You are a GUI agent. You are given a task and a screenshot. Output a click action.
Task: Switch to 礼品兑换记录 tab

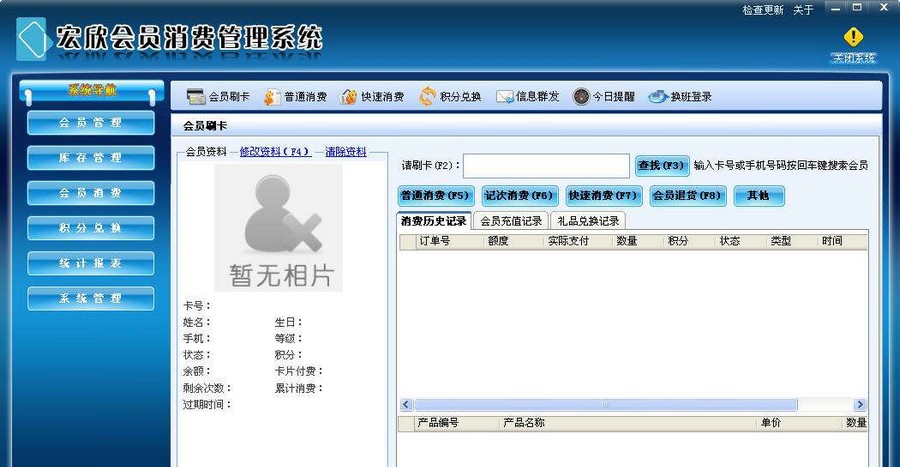pos(588,221)
